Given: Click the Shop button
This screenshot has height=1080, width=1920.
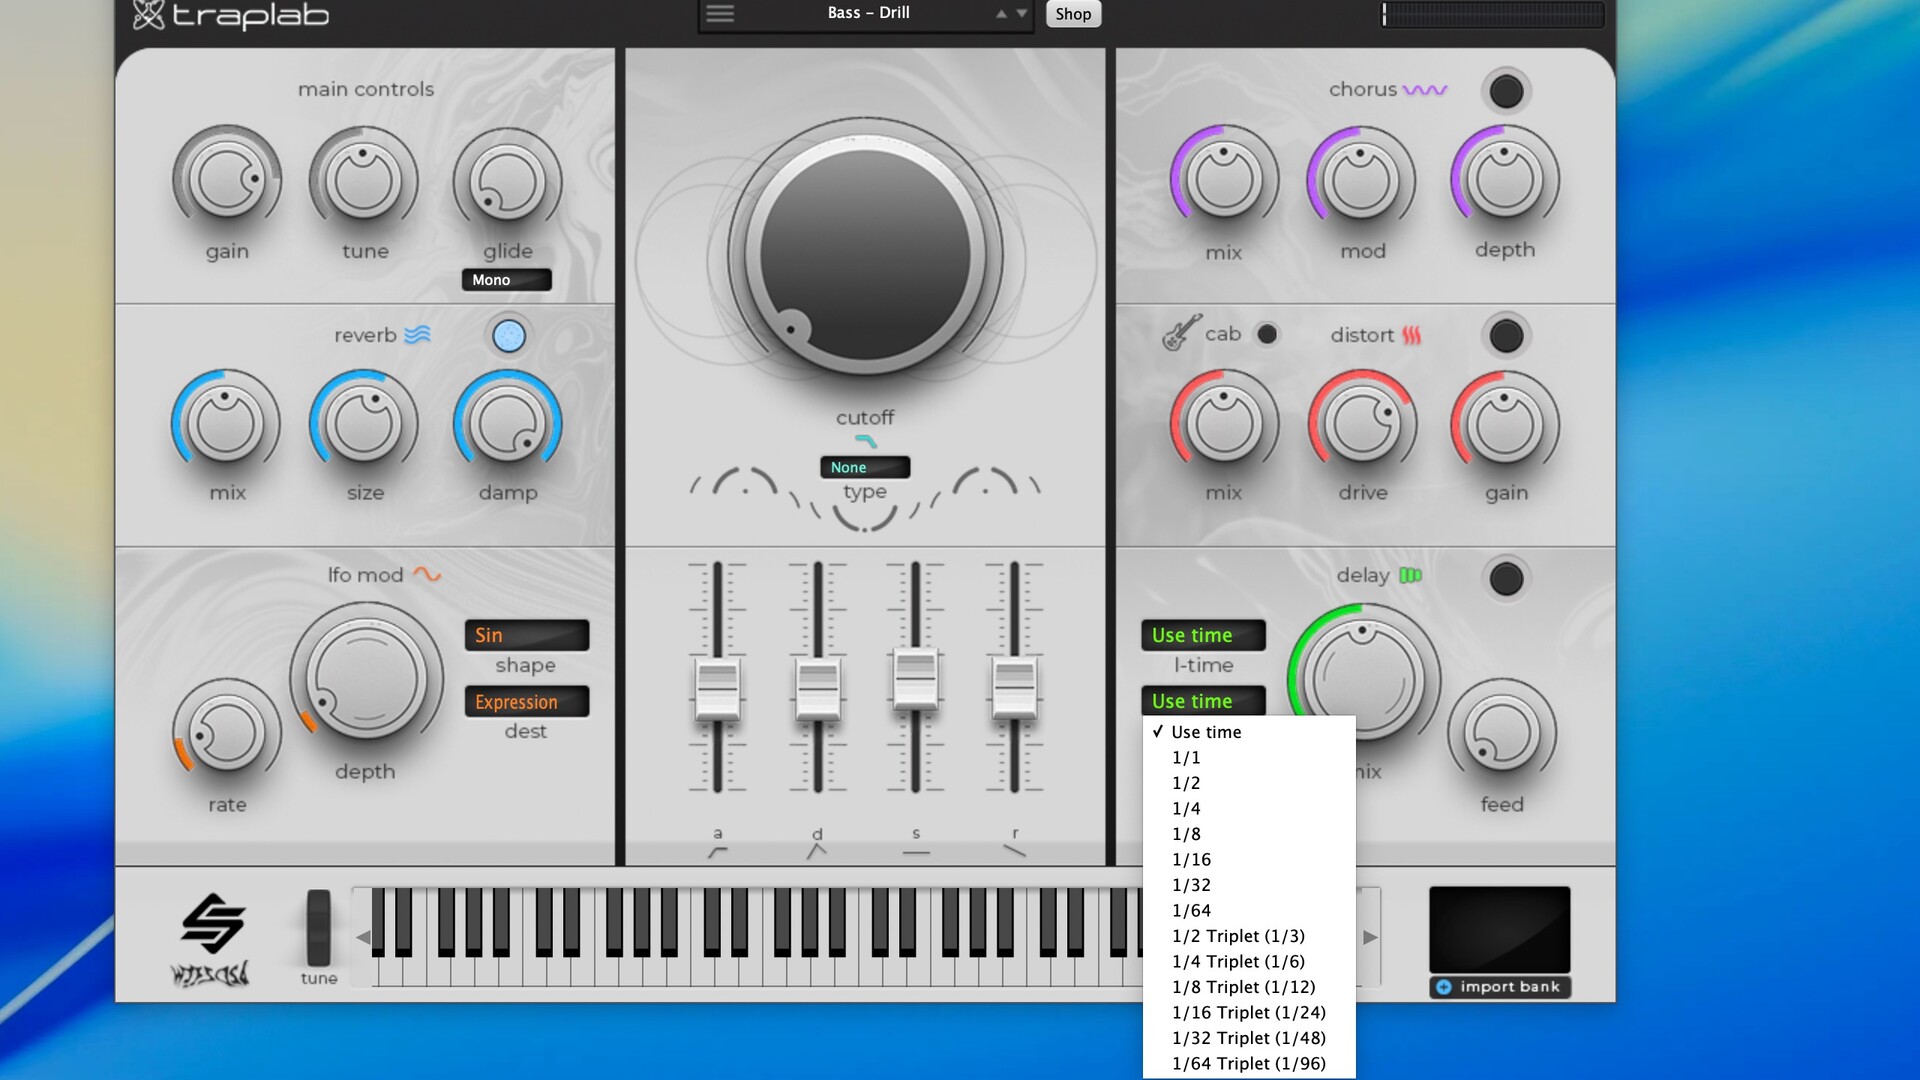Looking at the screenshot, I should 1073,14.
